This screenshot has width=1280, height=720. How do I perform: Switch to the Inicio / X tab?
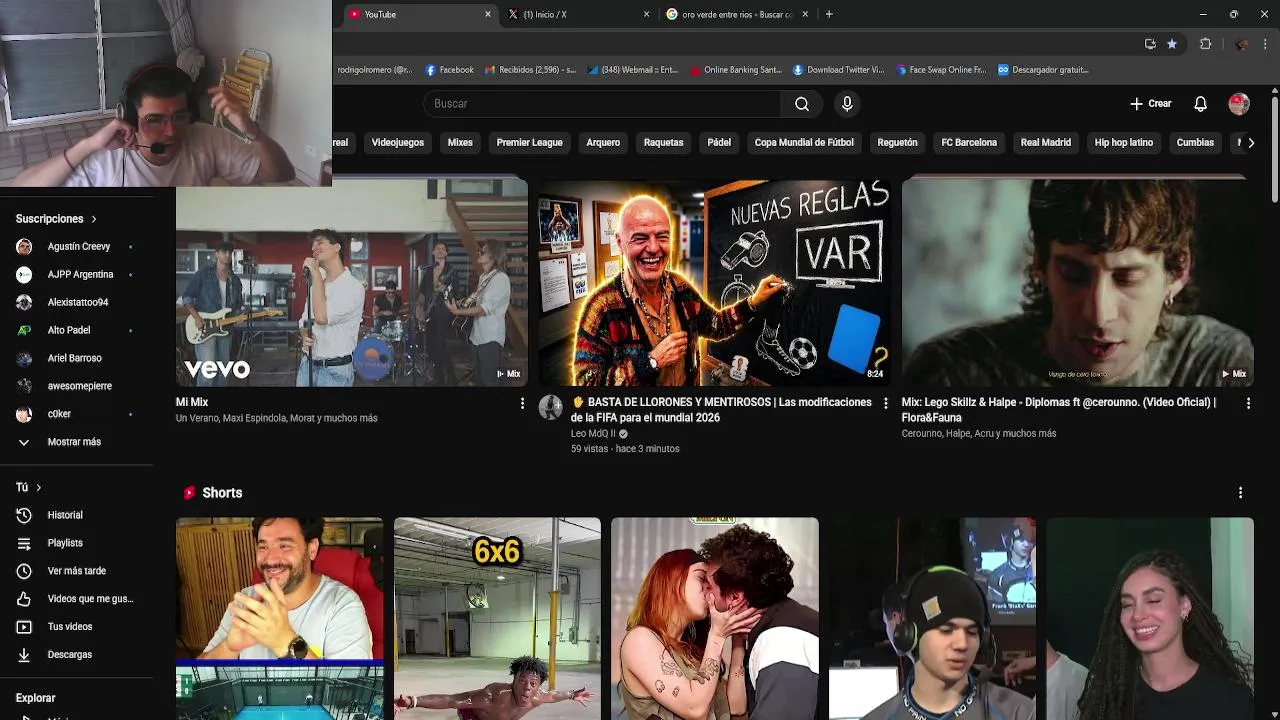click(x=577, y=14)
